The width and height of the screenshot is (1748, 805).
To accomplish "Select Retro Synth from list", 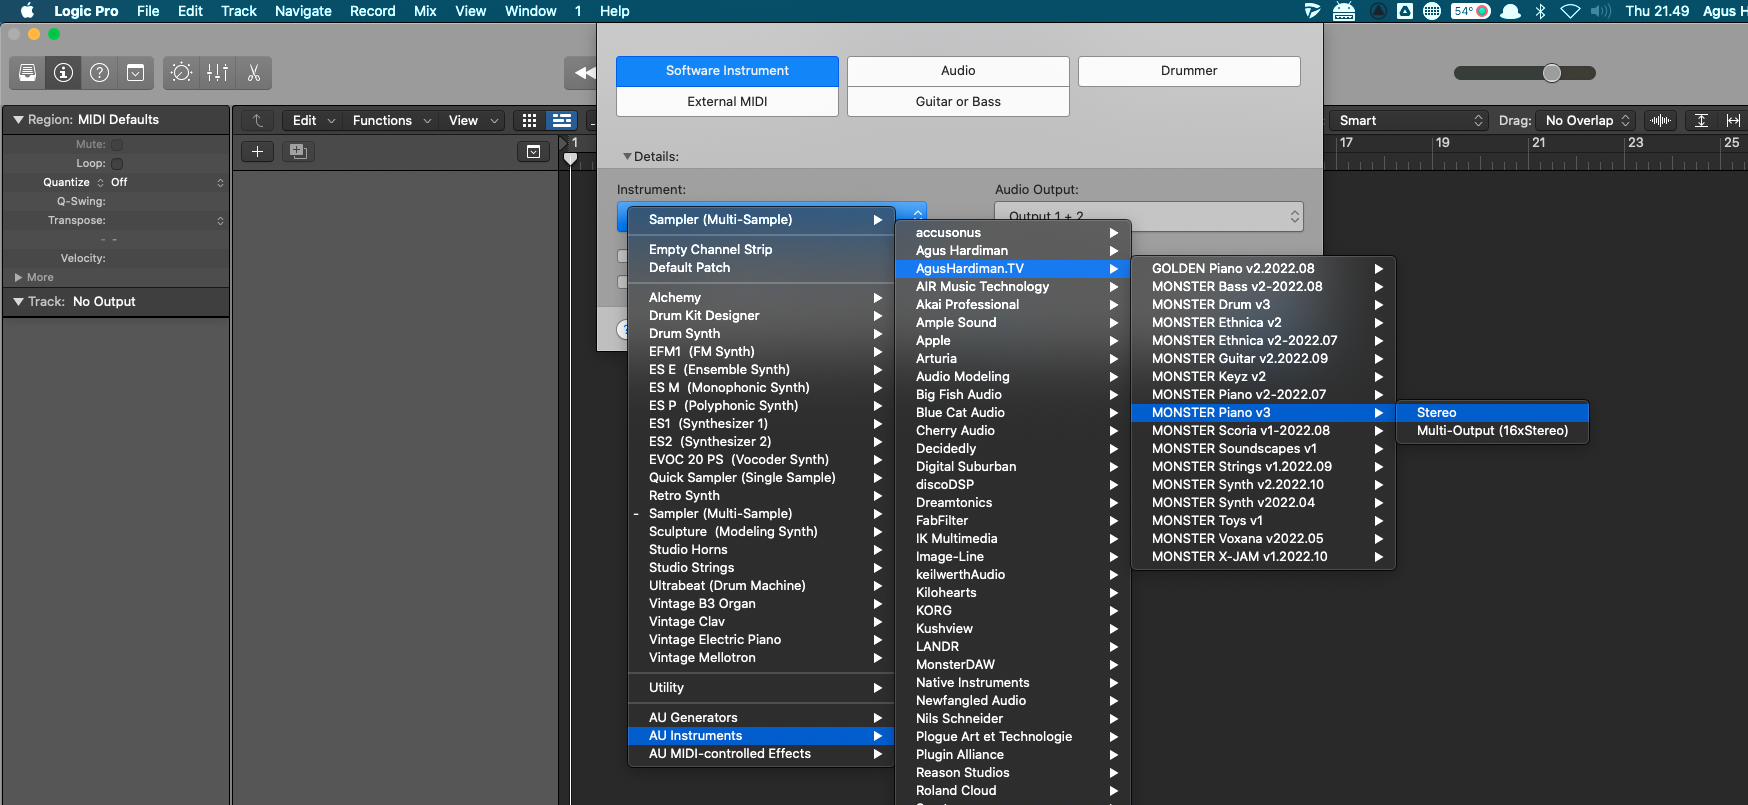I will [x=761, y=496].
